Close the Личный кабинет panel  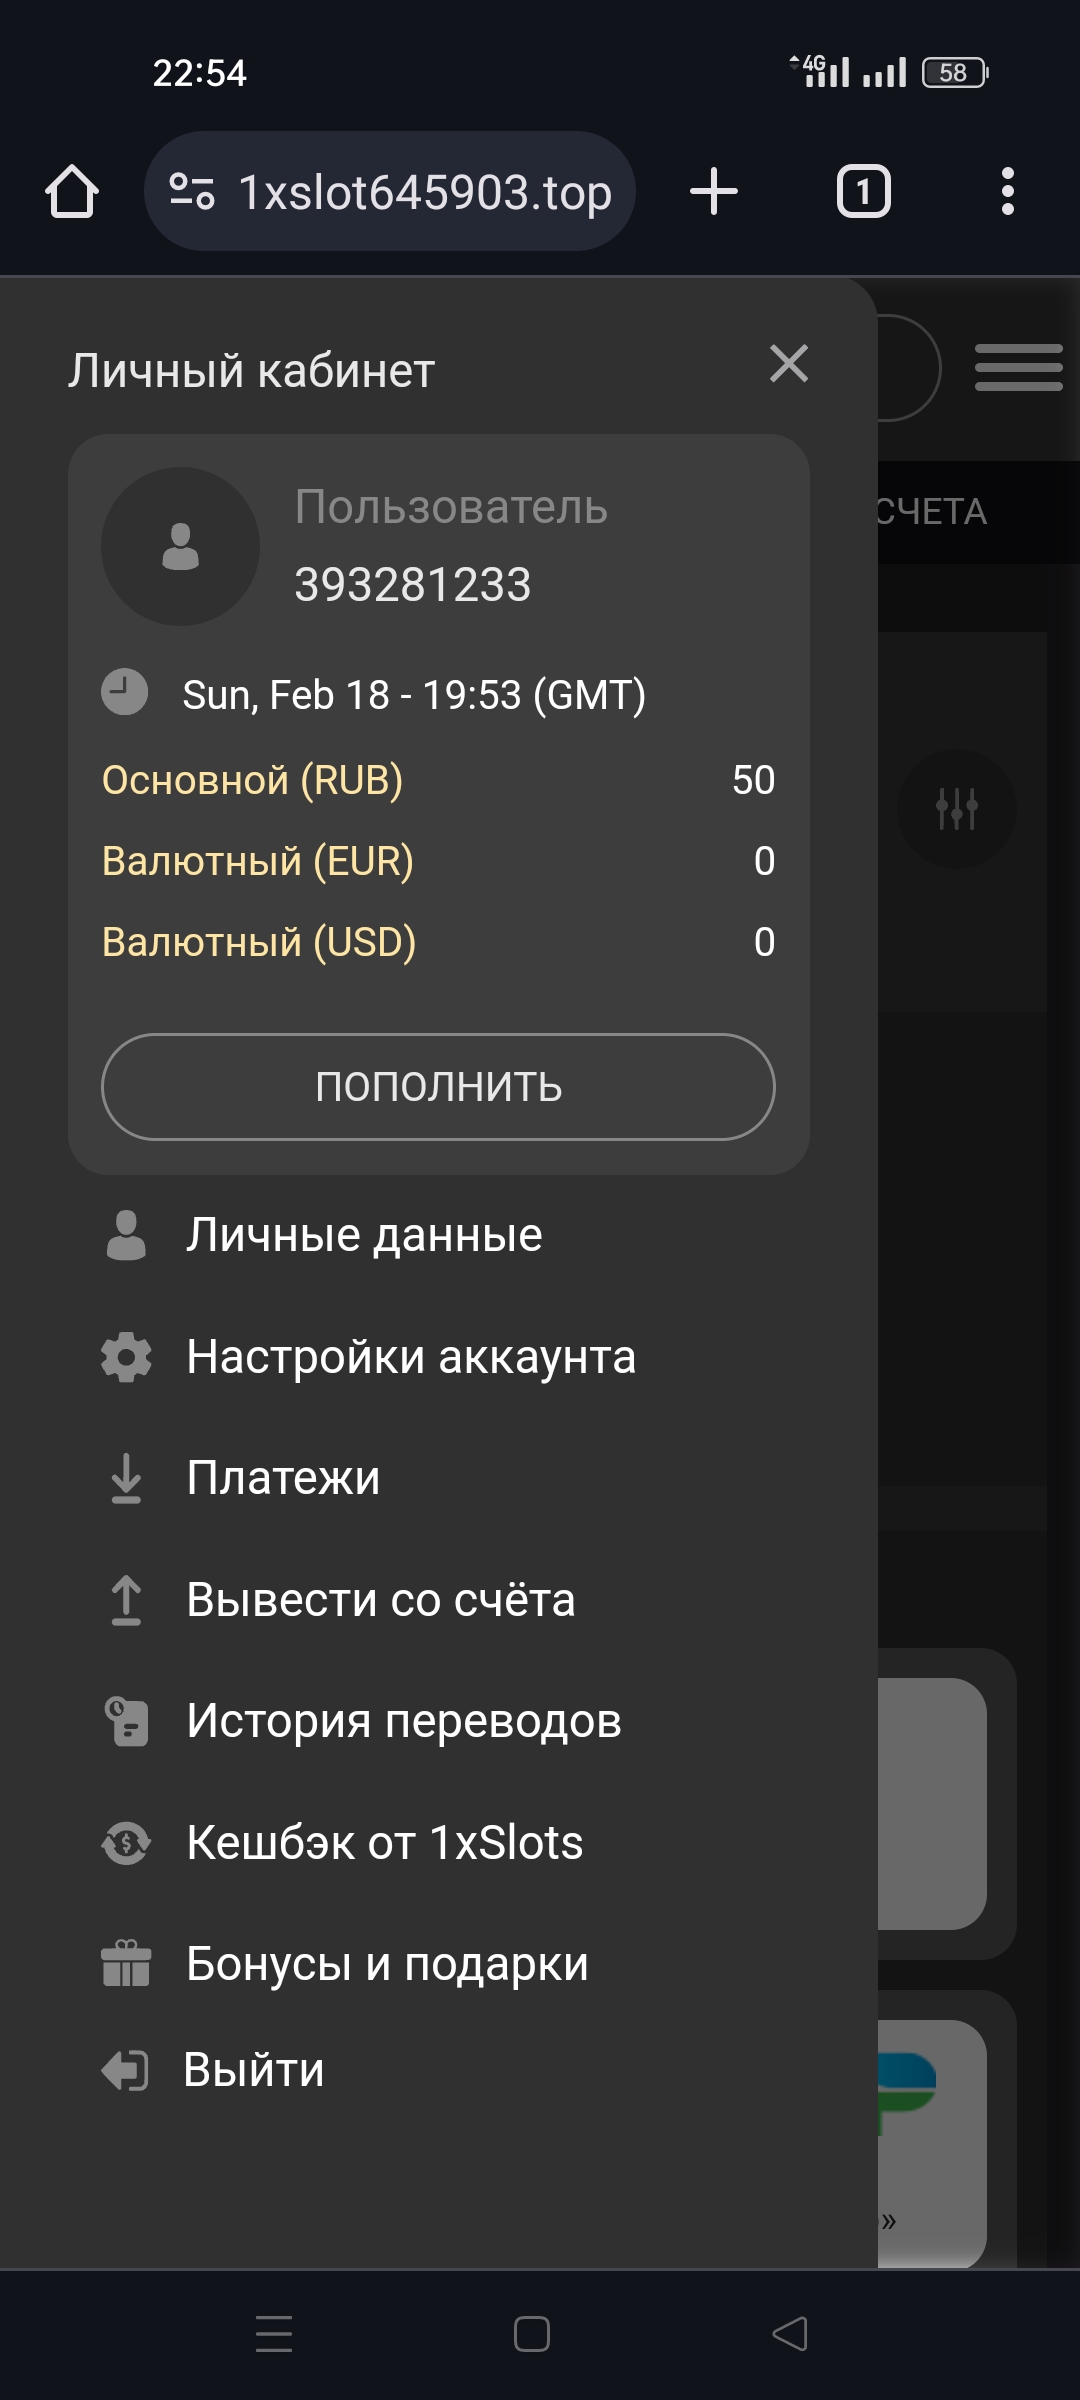pos(789,364)
